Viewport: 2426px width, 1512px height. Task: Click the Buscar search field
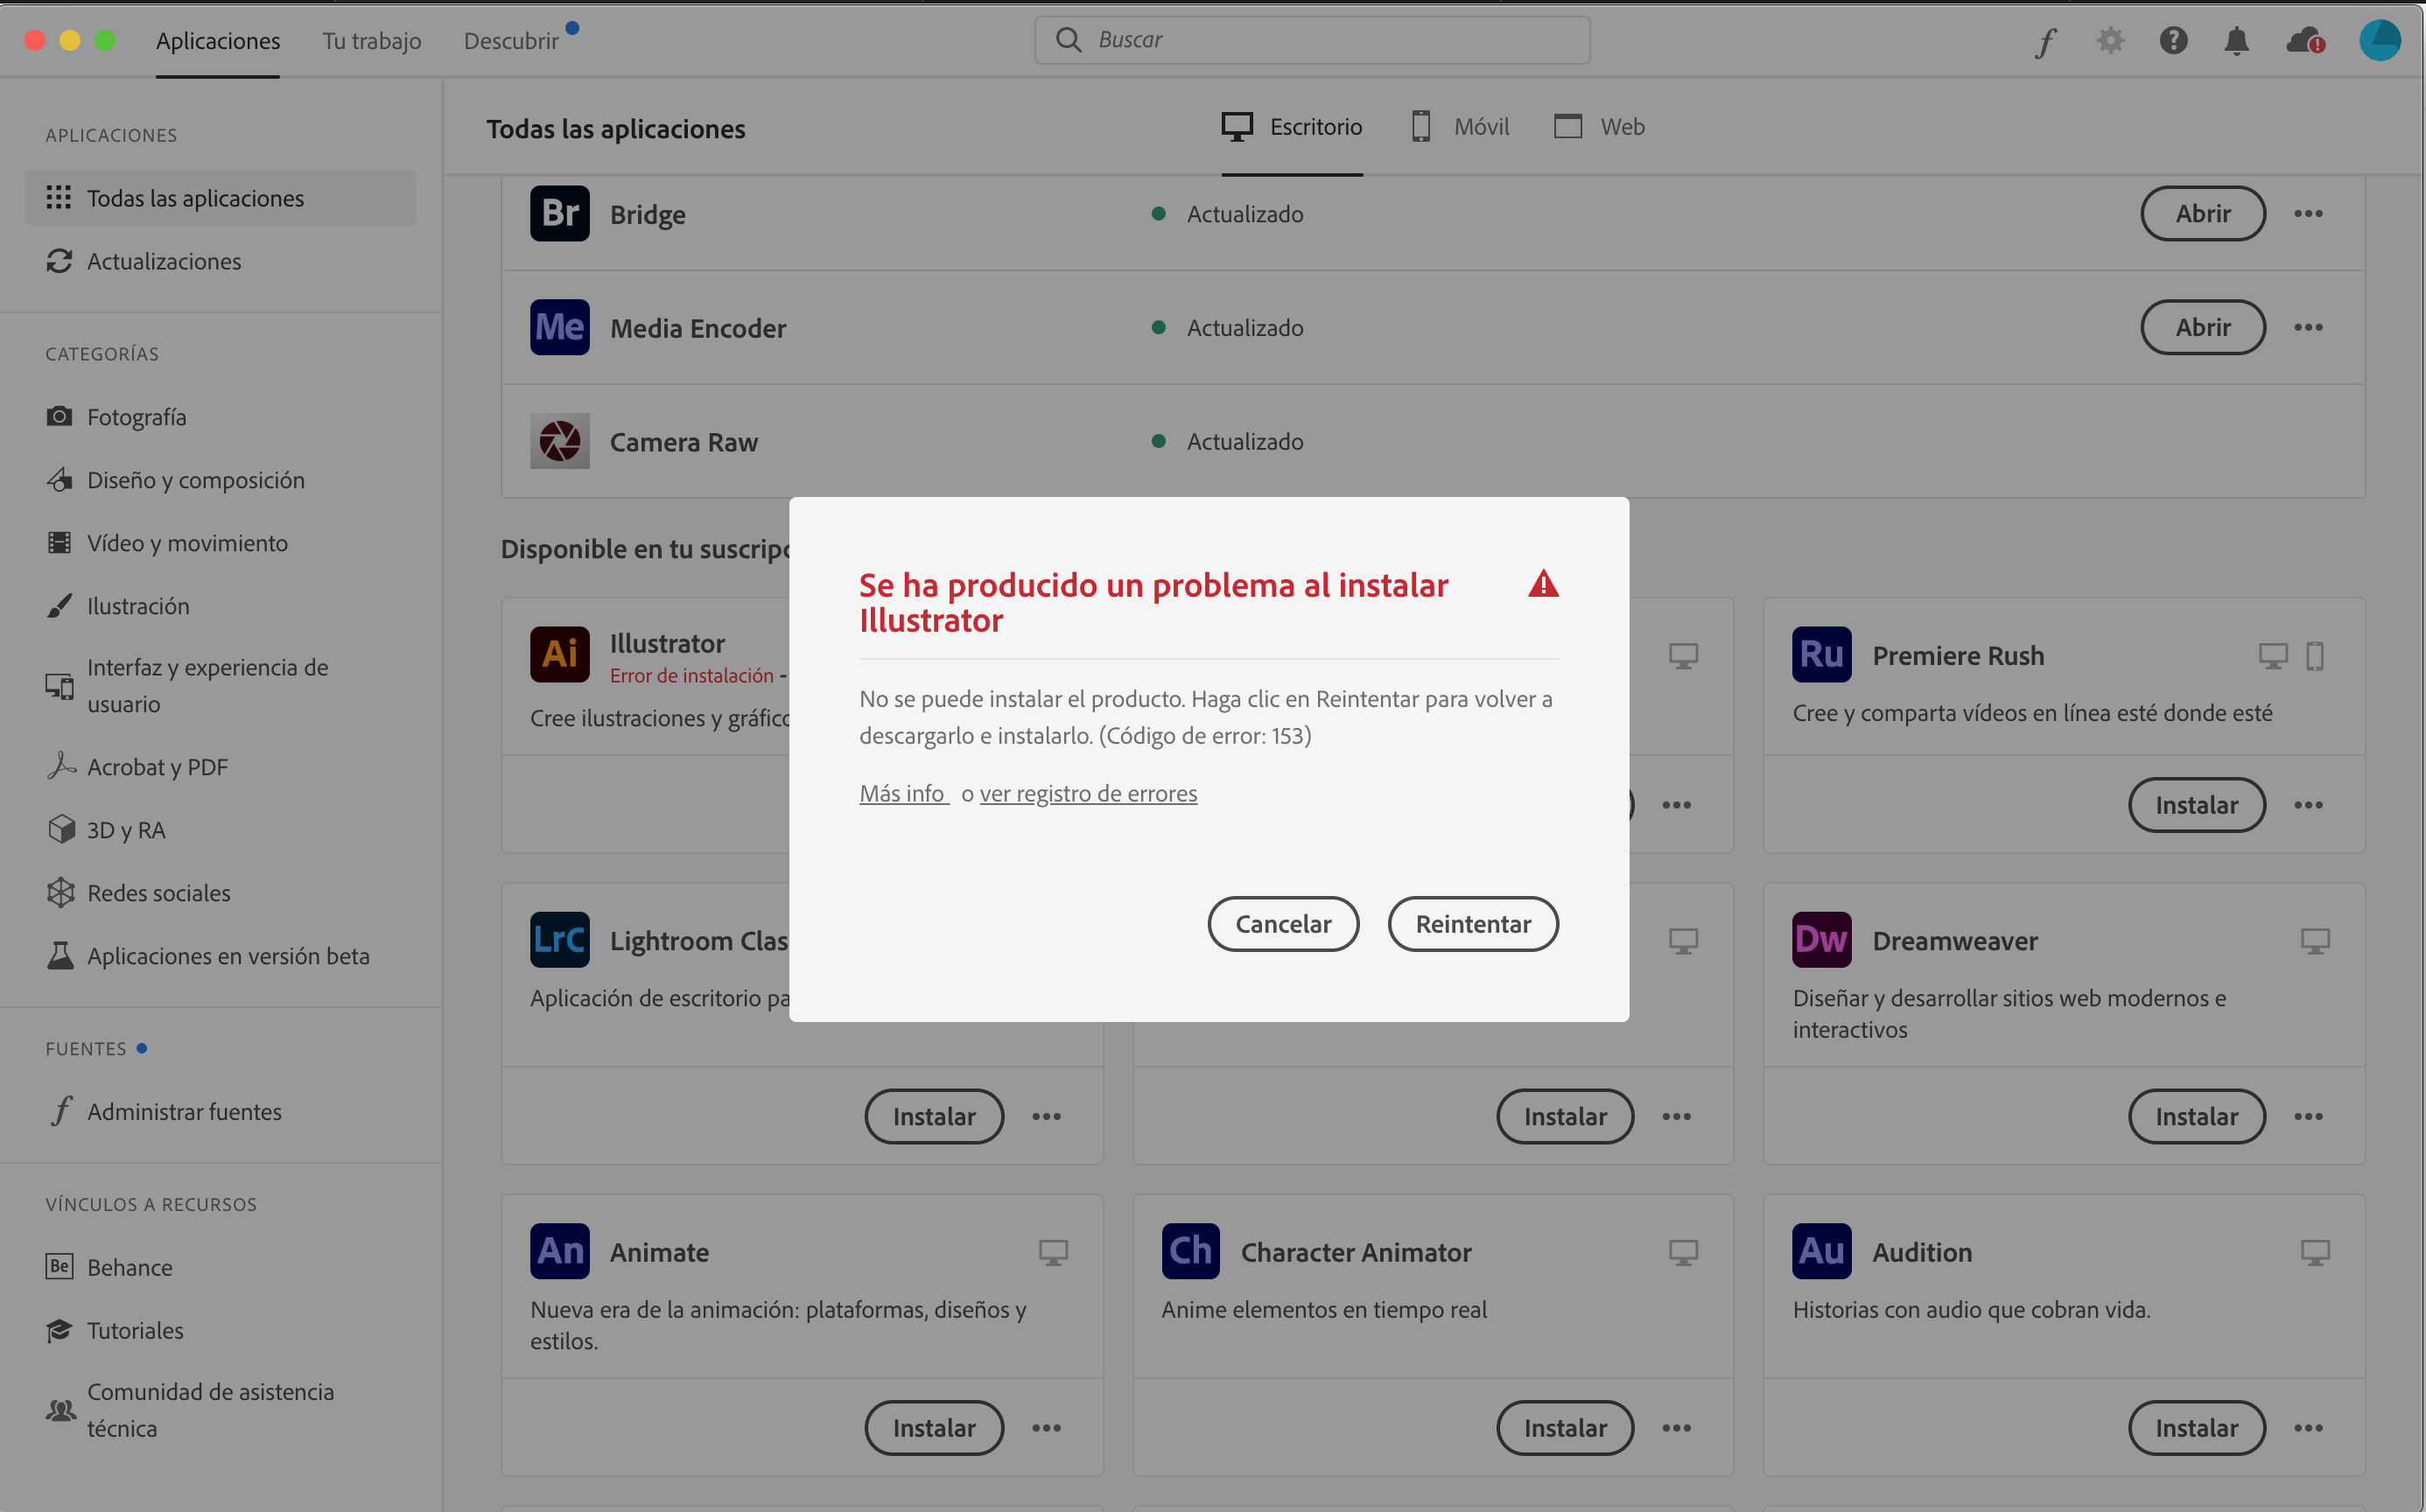1310,39
